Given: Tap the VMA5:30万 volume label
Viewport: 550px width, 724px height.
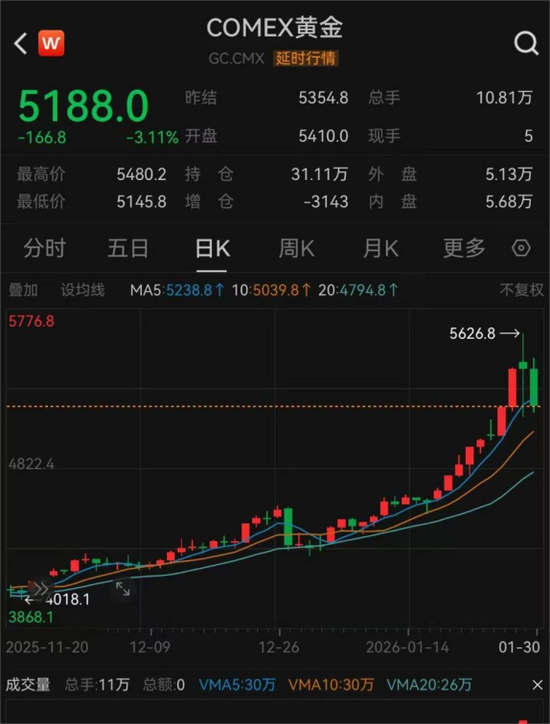Looking at the screenshot, I should (x=237, y=685).
